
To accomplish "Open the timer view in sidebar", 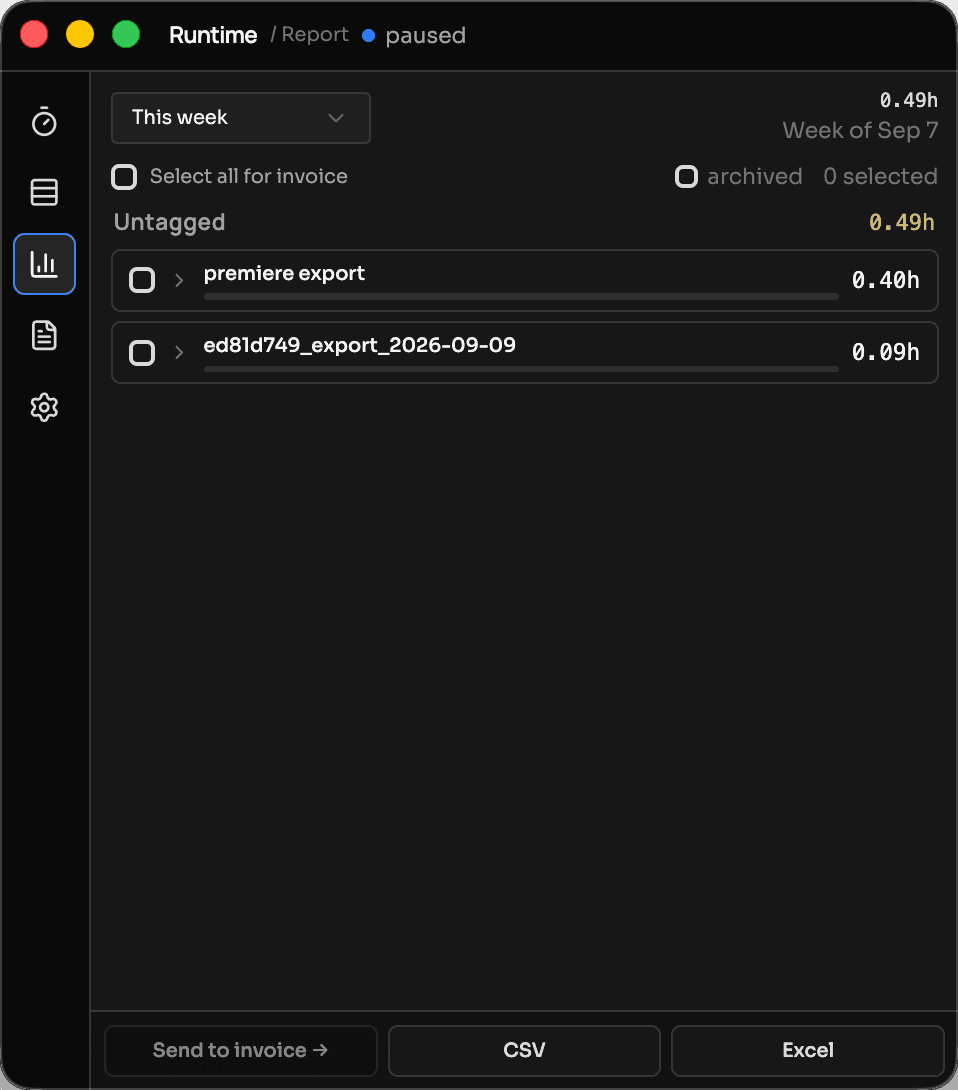I will click(x=44, y=122).
